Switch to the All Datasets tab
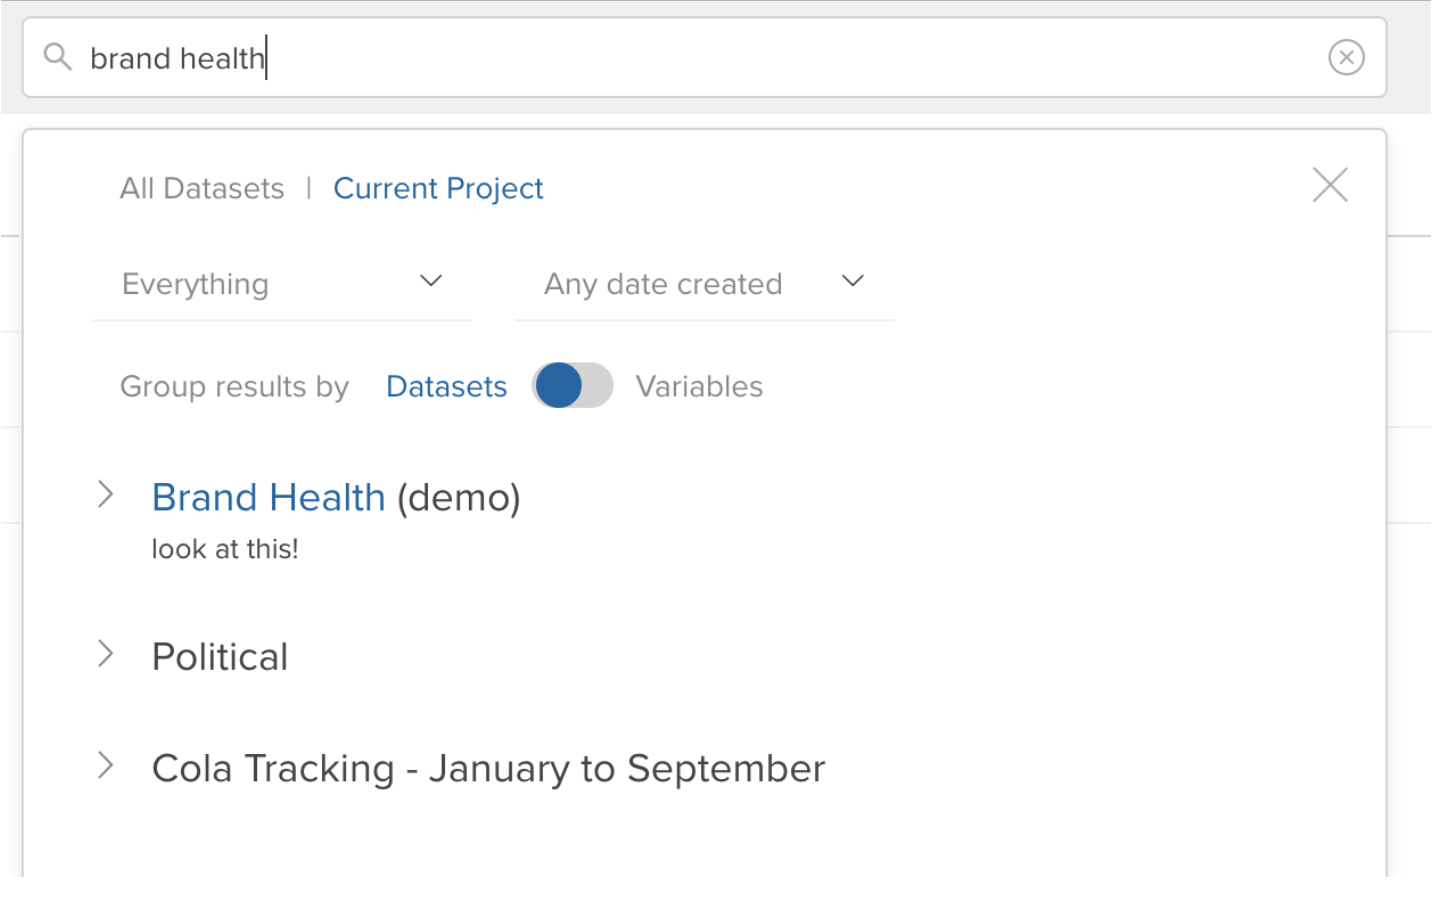This screenshot has height=916, width=1434. (x=202, y=189)
